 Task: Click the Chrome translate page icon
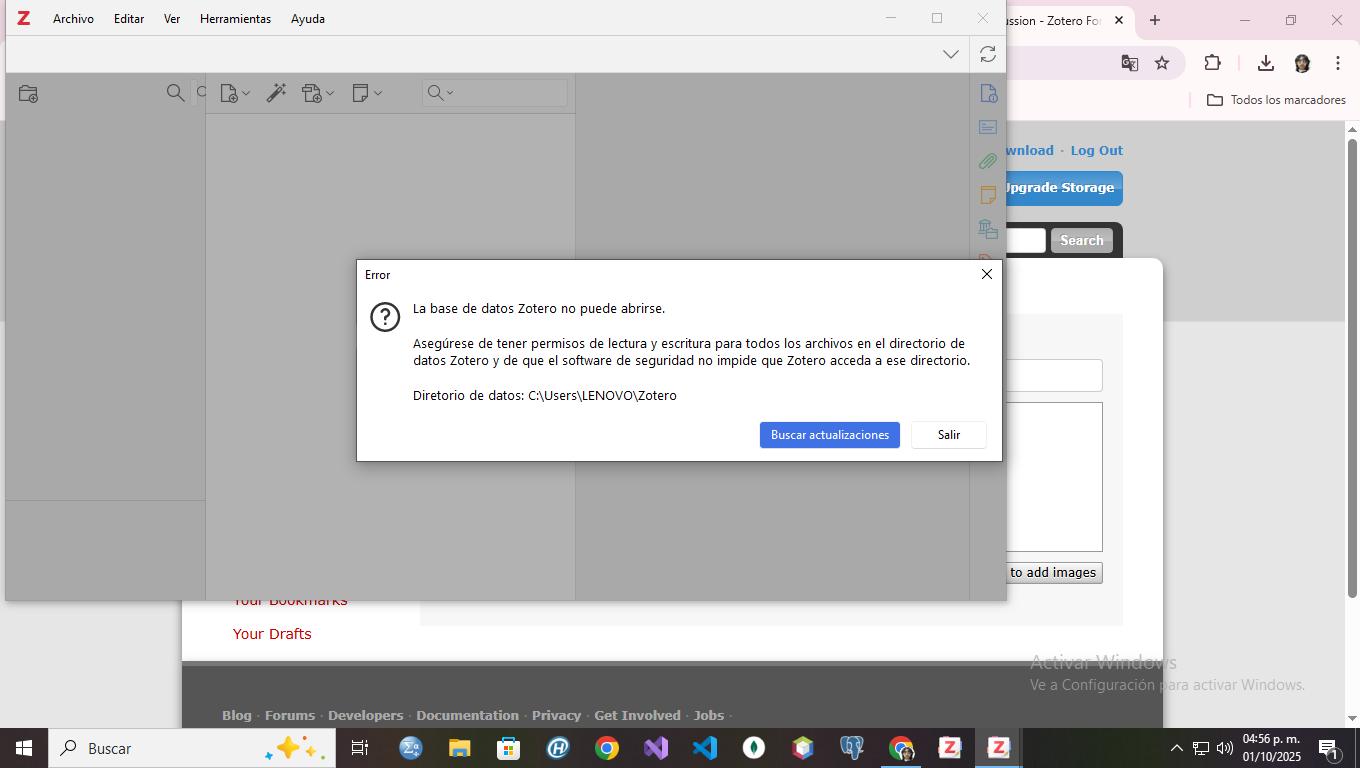click(1130, 63)
